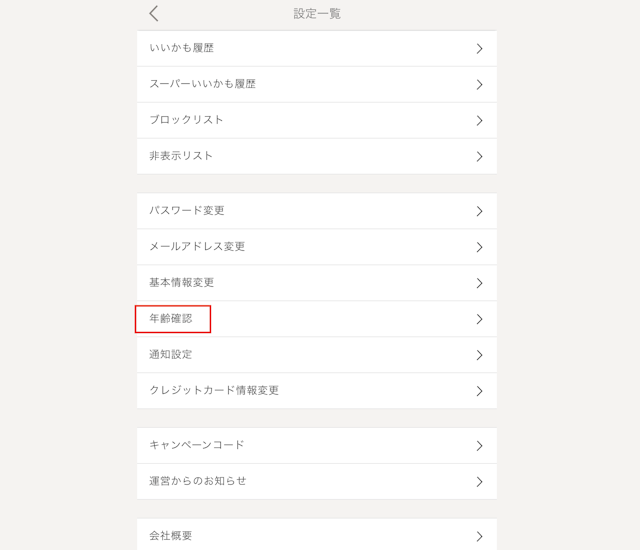The height and width of the screenshot is (550, 640).
Task: Click the arrow on the 年齢確認 row
Action: [480, 319]
